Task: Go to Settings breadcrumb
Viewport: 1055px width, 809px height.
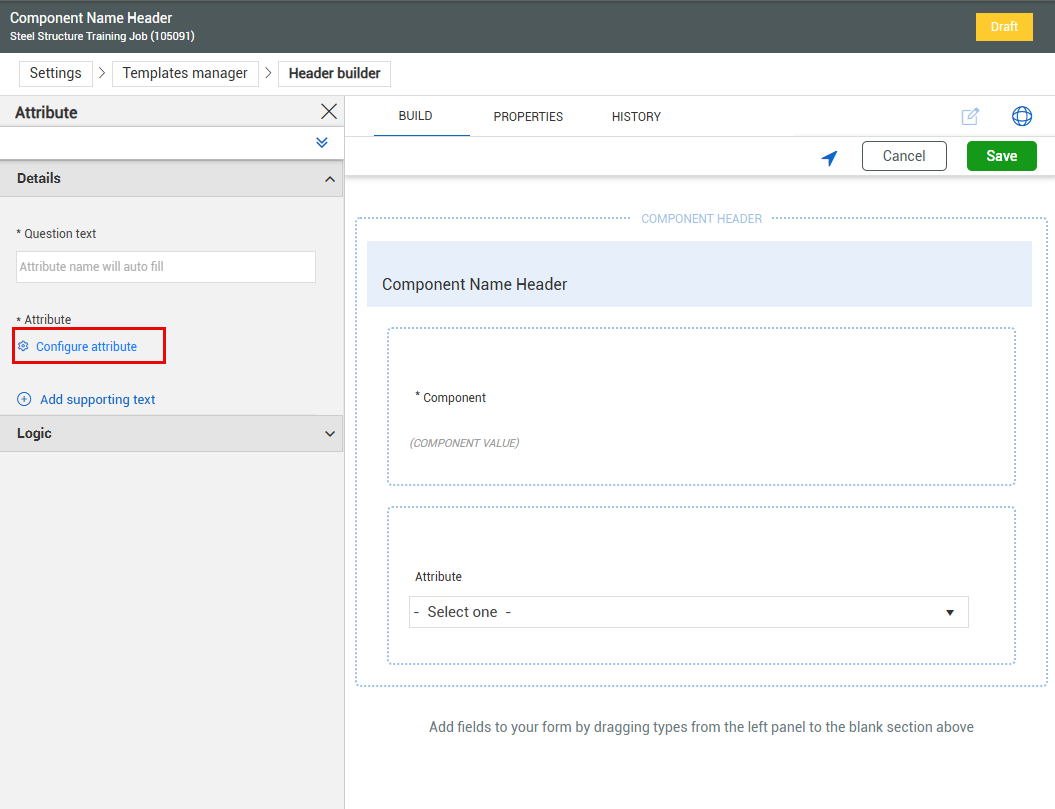Action: tap(56, 73)
